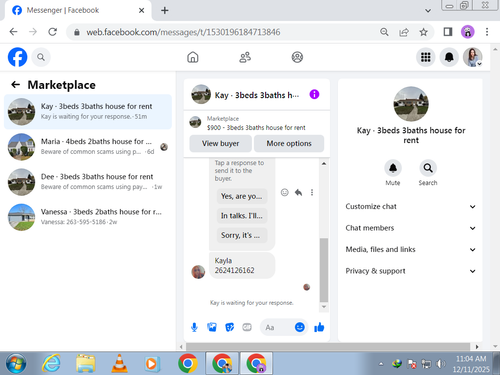Open the Facebook menu grid icon
500x375 pixels.
tap(425, 57)
